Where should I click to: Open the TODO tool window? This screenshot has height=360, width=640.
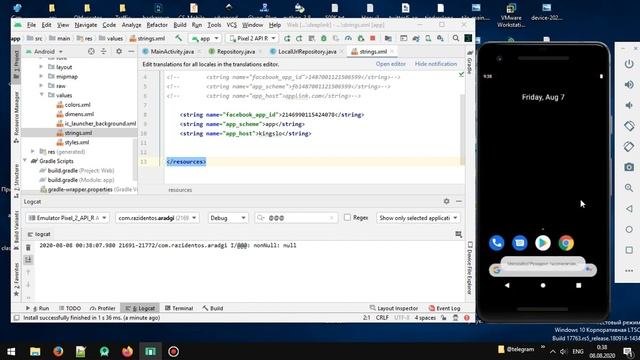click(70, 308)
